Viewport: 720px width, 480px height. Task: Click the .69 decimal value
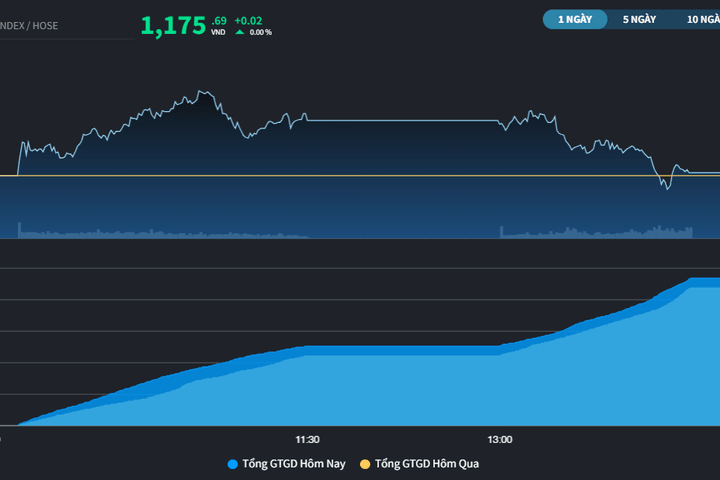click(x=219, y=21)
